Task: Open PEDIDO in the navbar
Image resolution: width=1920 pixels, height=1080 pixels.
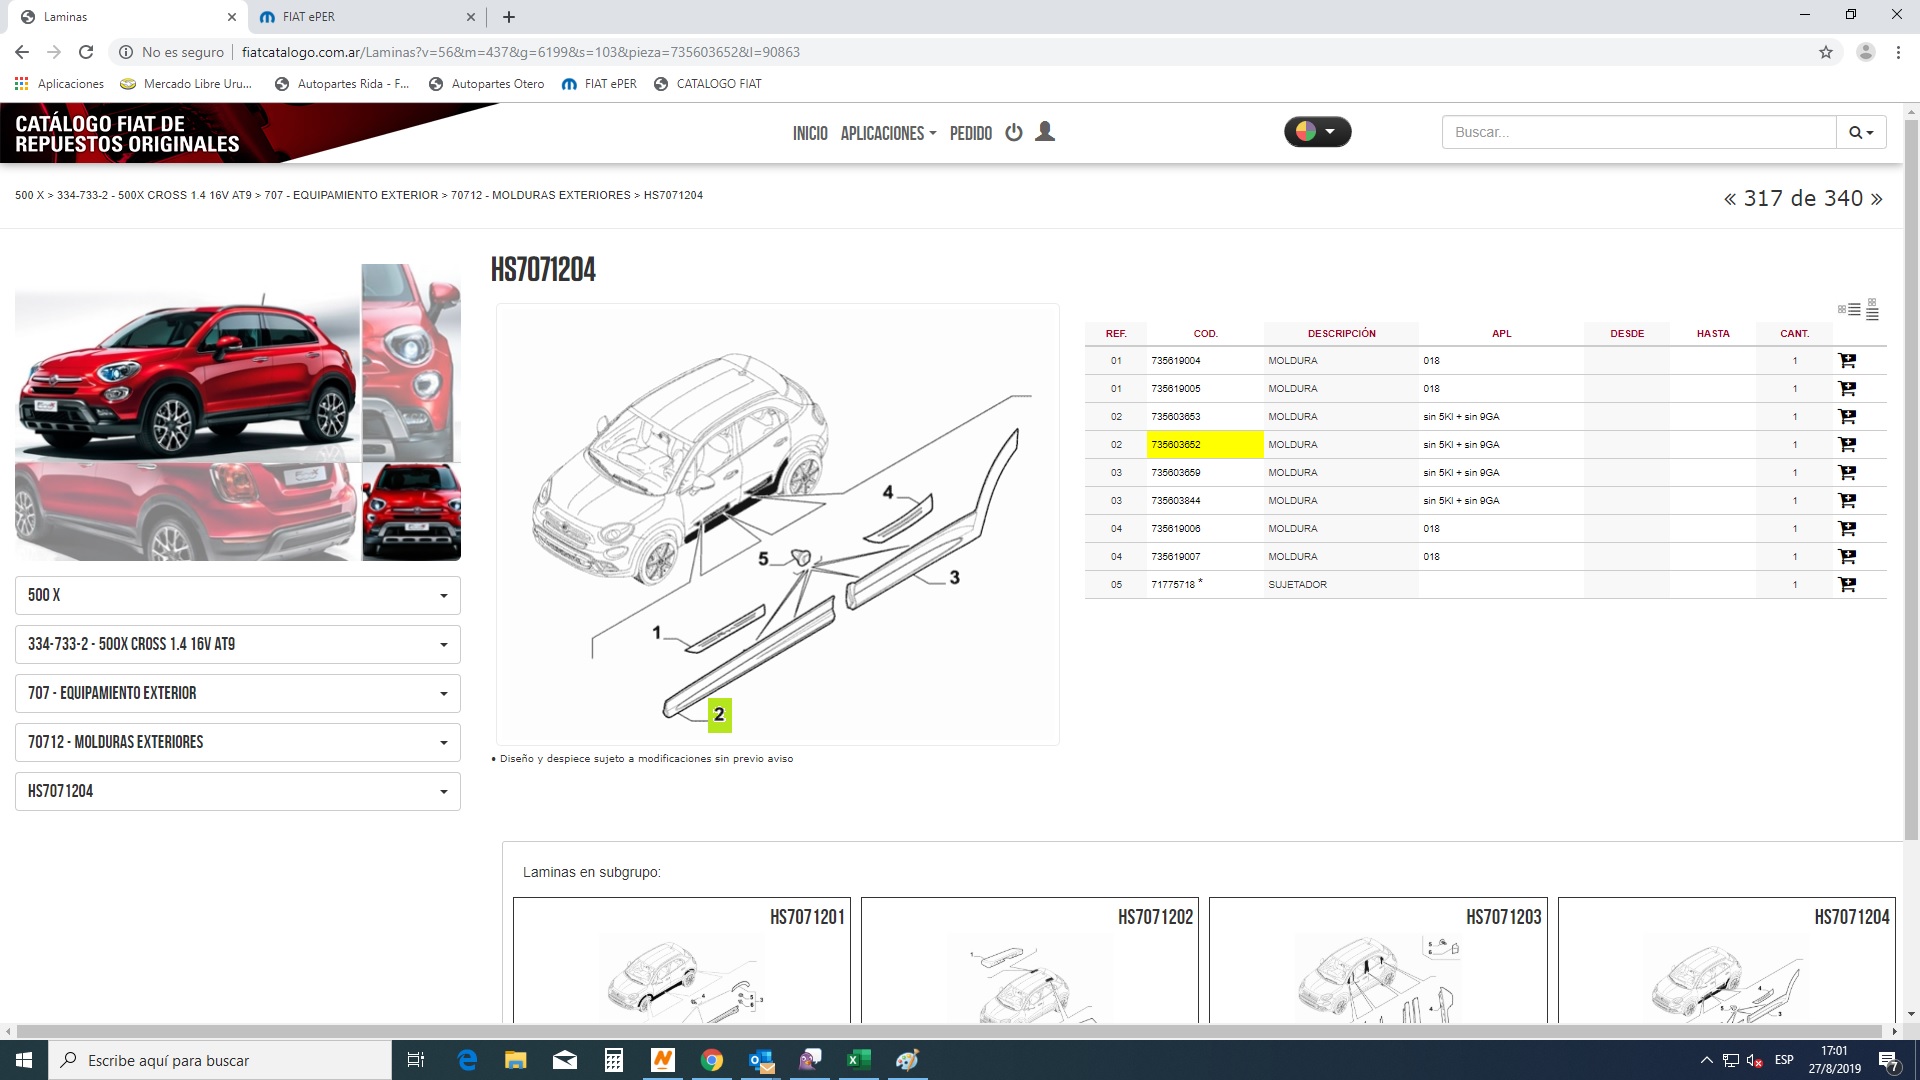Action: pyautogui.click(x=971, y=133)
